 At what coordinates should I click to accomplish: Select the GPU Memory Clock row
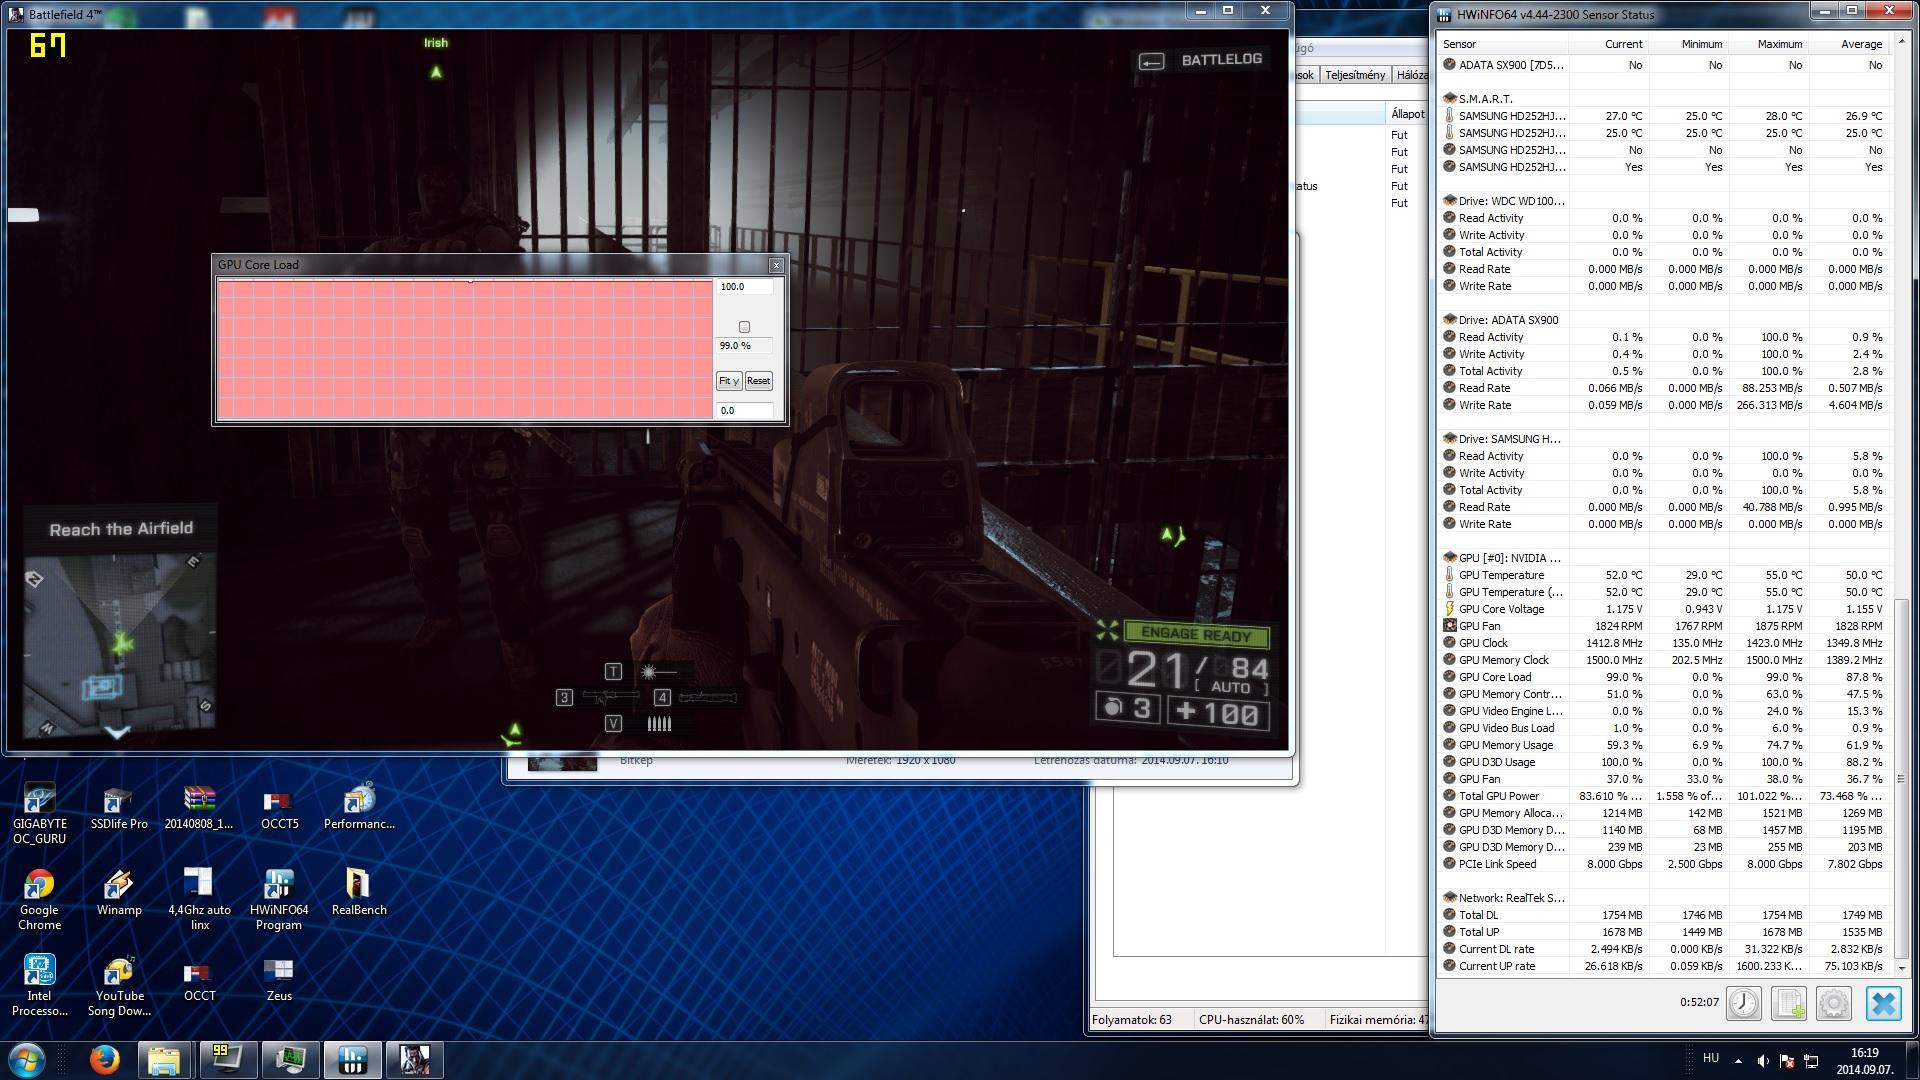tap(1663, 660)
